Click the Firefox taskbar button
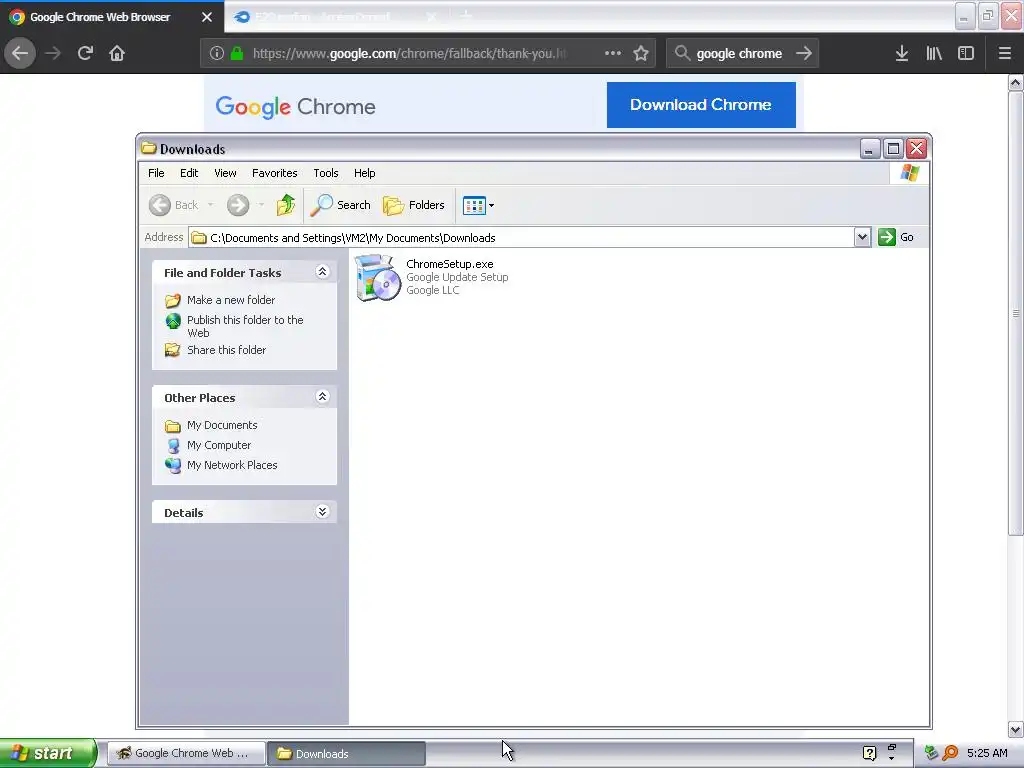1024x768 pixels. 186,753
